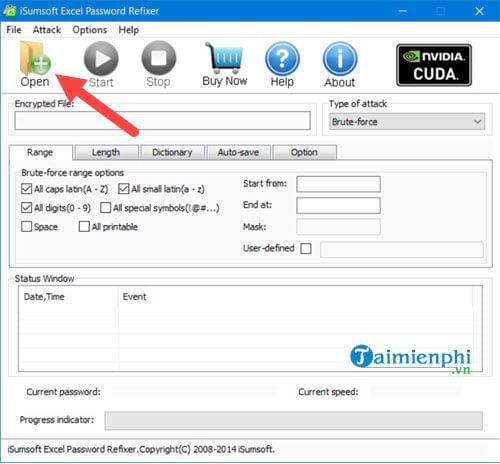Click the Help question mark icon
Viewport: 500px width, 464px height.
point(282,59)
